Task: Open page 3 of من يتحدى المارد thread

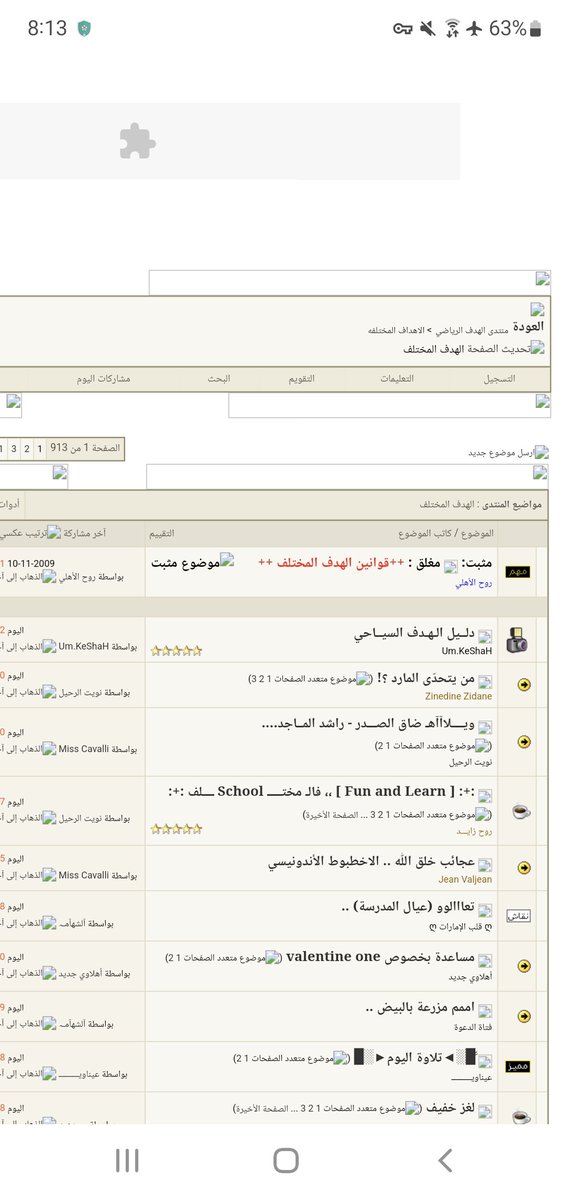Action: pos(252,679)
